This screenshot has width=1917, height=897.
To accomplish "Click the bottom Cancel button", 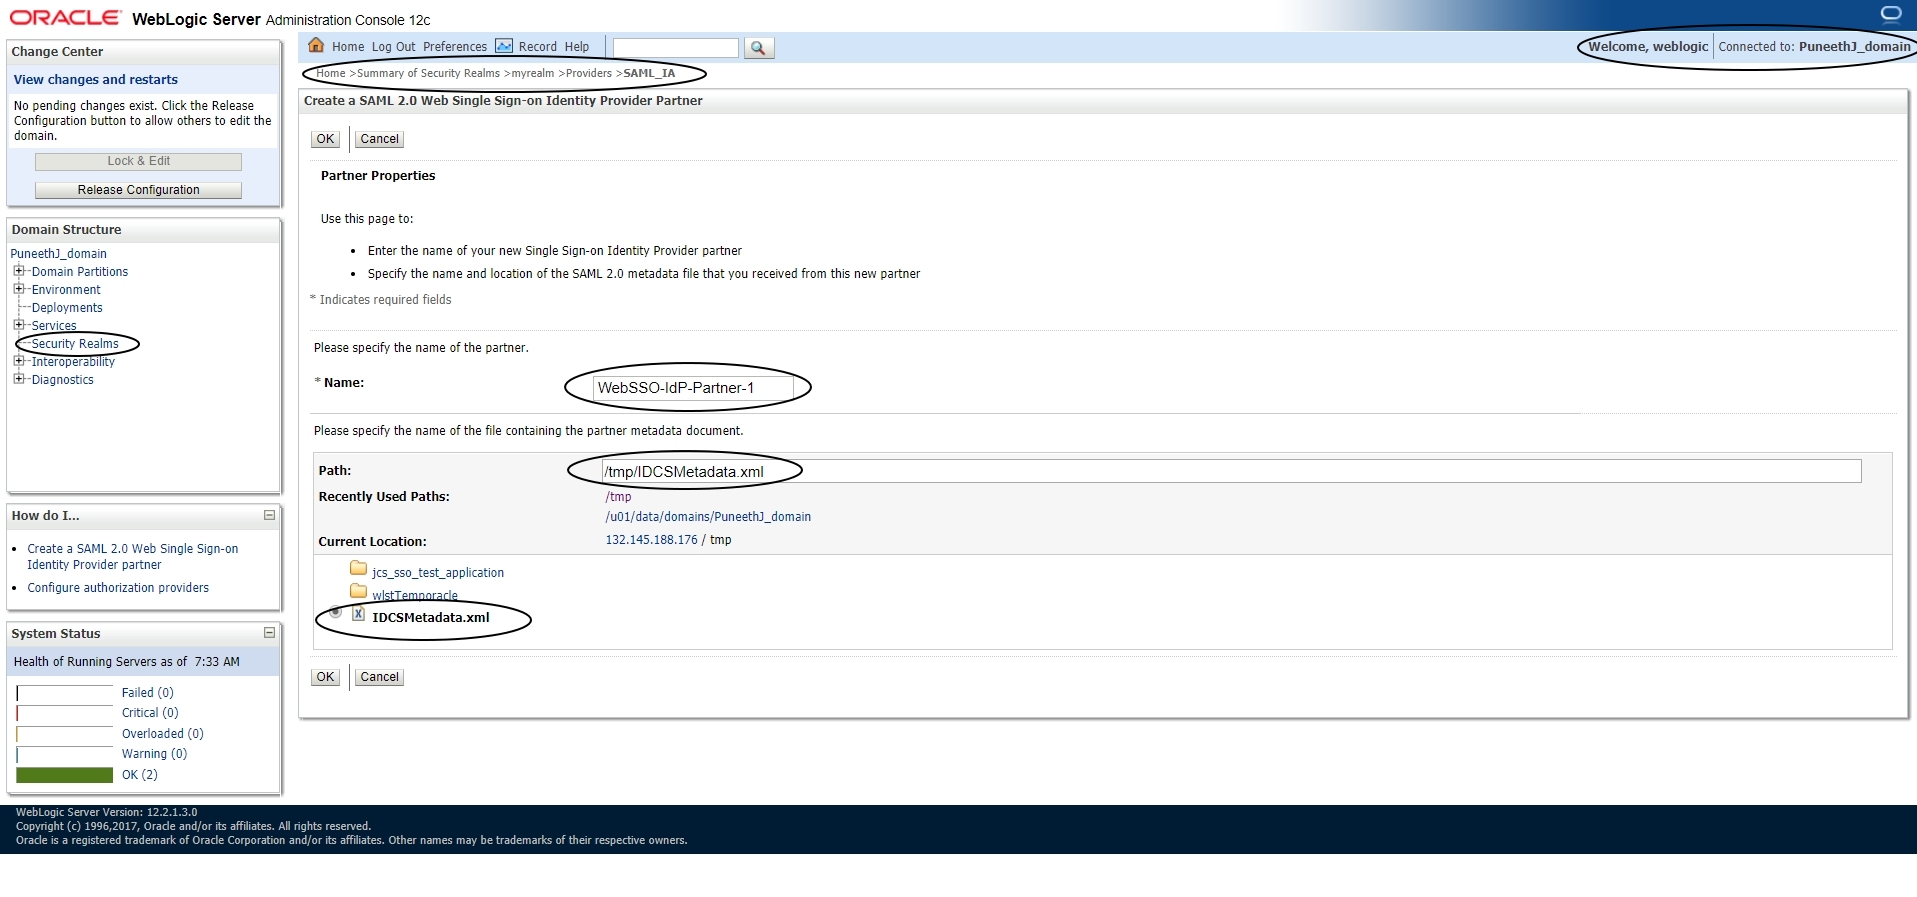I will 380,677.
